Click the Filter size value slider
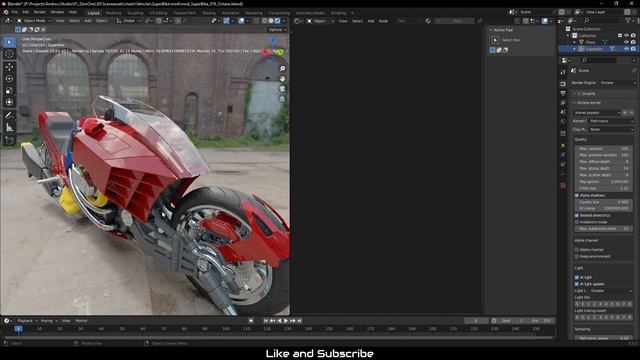The image size is (640, 360). point(603,188)
